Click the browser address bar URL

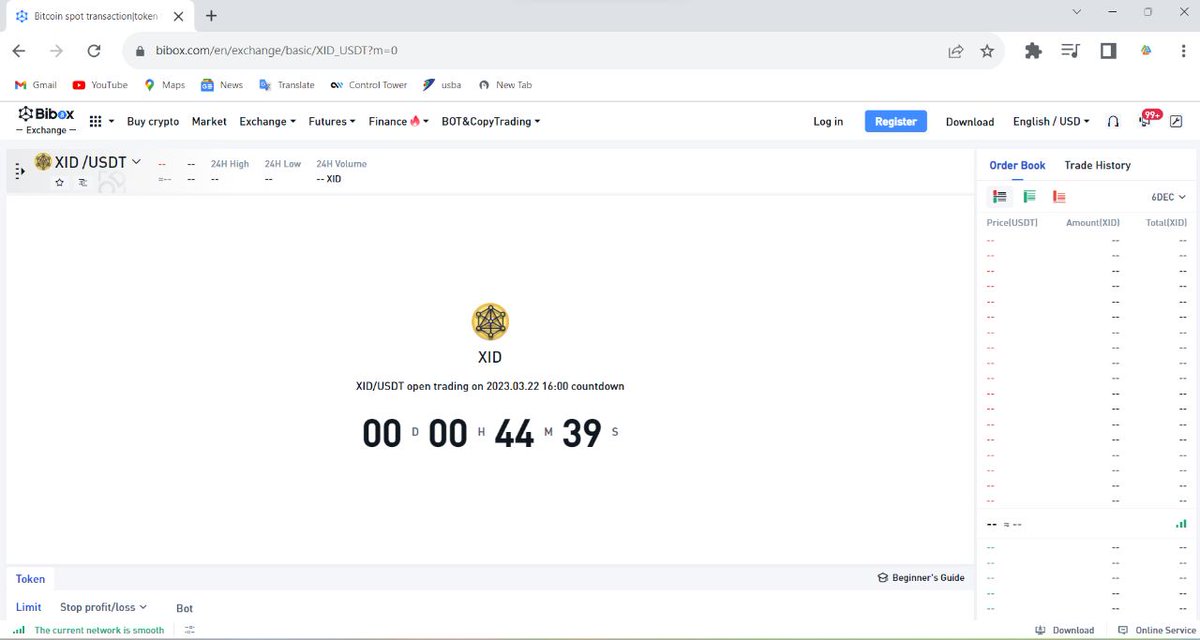click(276, 50)
